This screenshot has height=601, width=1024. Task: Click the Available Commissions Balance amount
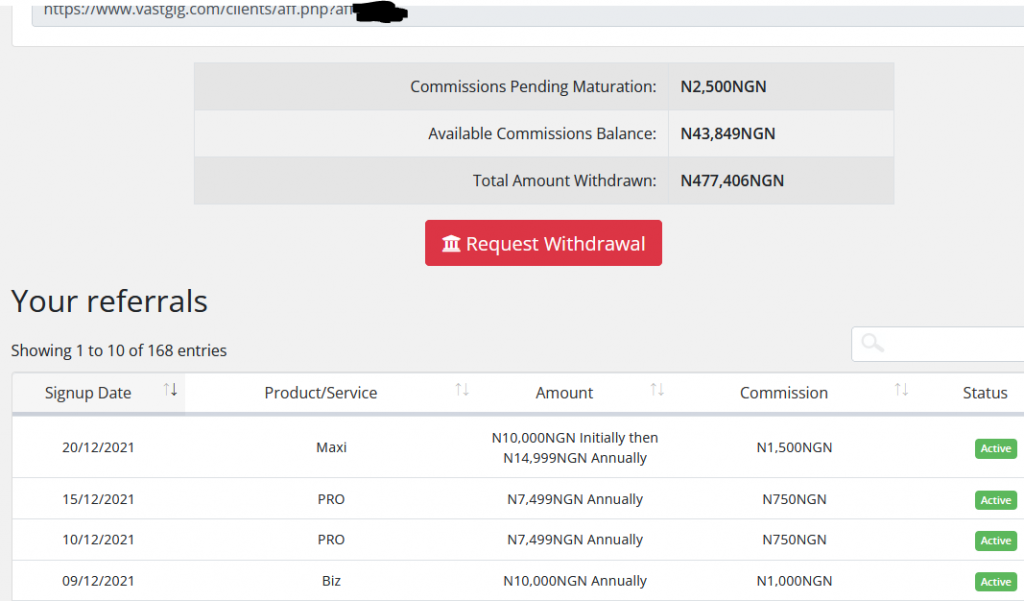(727, 134)
